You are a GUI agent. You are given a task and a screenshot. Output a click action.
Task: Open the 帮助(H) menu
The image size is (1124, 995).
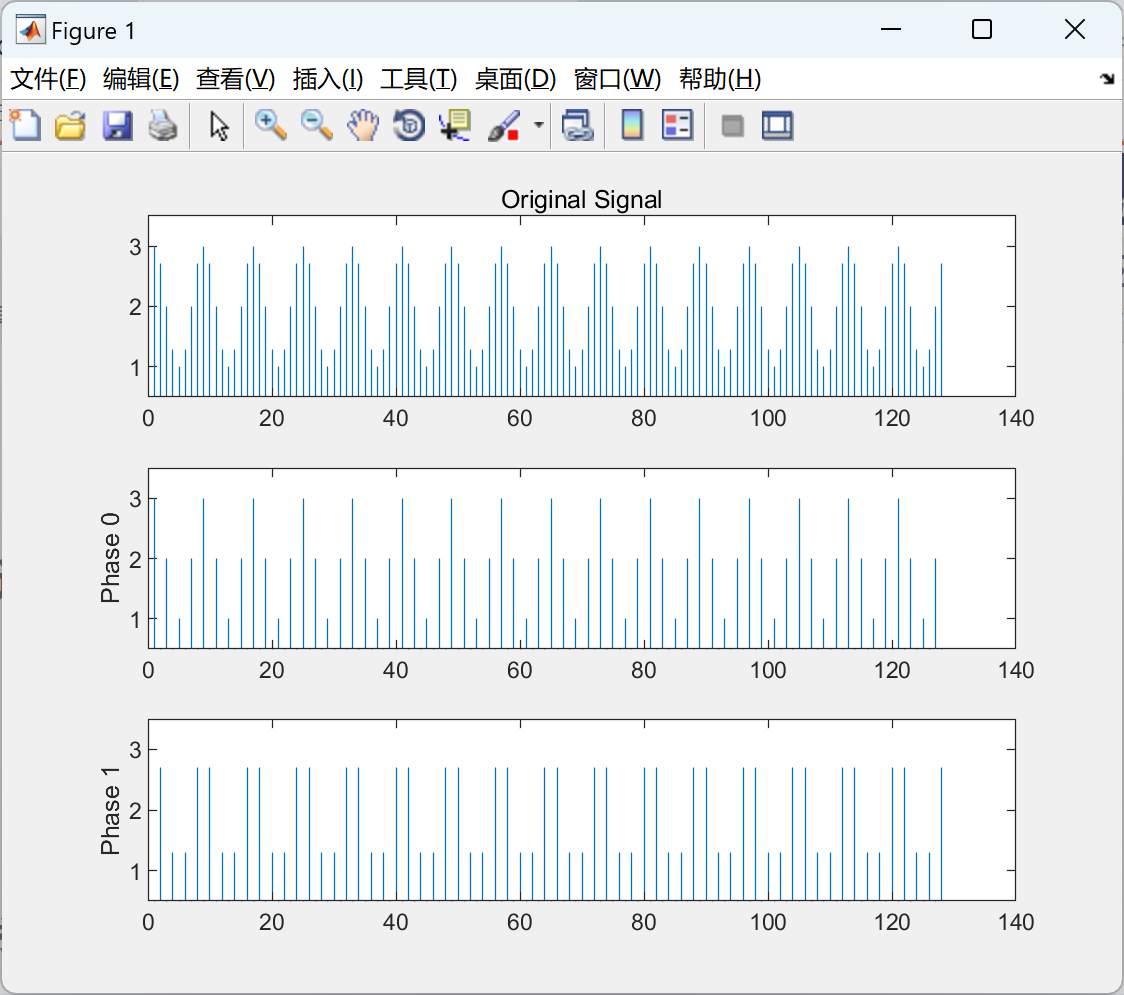(x=720, y=79)
